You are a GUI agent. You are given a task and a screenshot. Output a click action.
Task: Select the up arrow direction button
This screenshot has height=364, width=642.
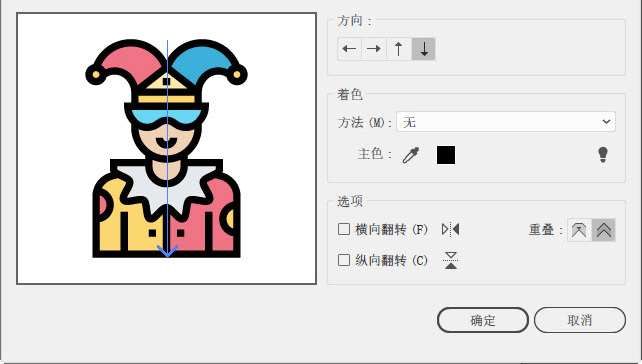(399, 49)
